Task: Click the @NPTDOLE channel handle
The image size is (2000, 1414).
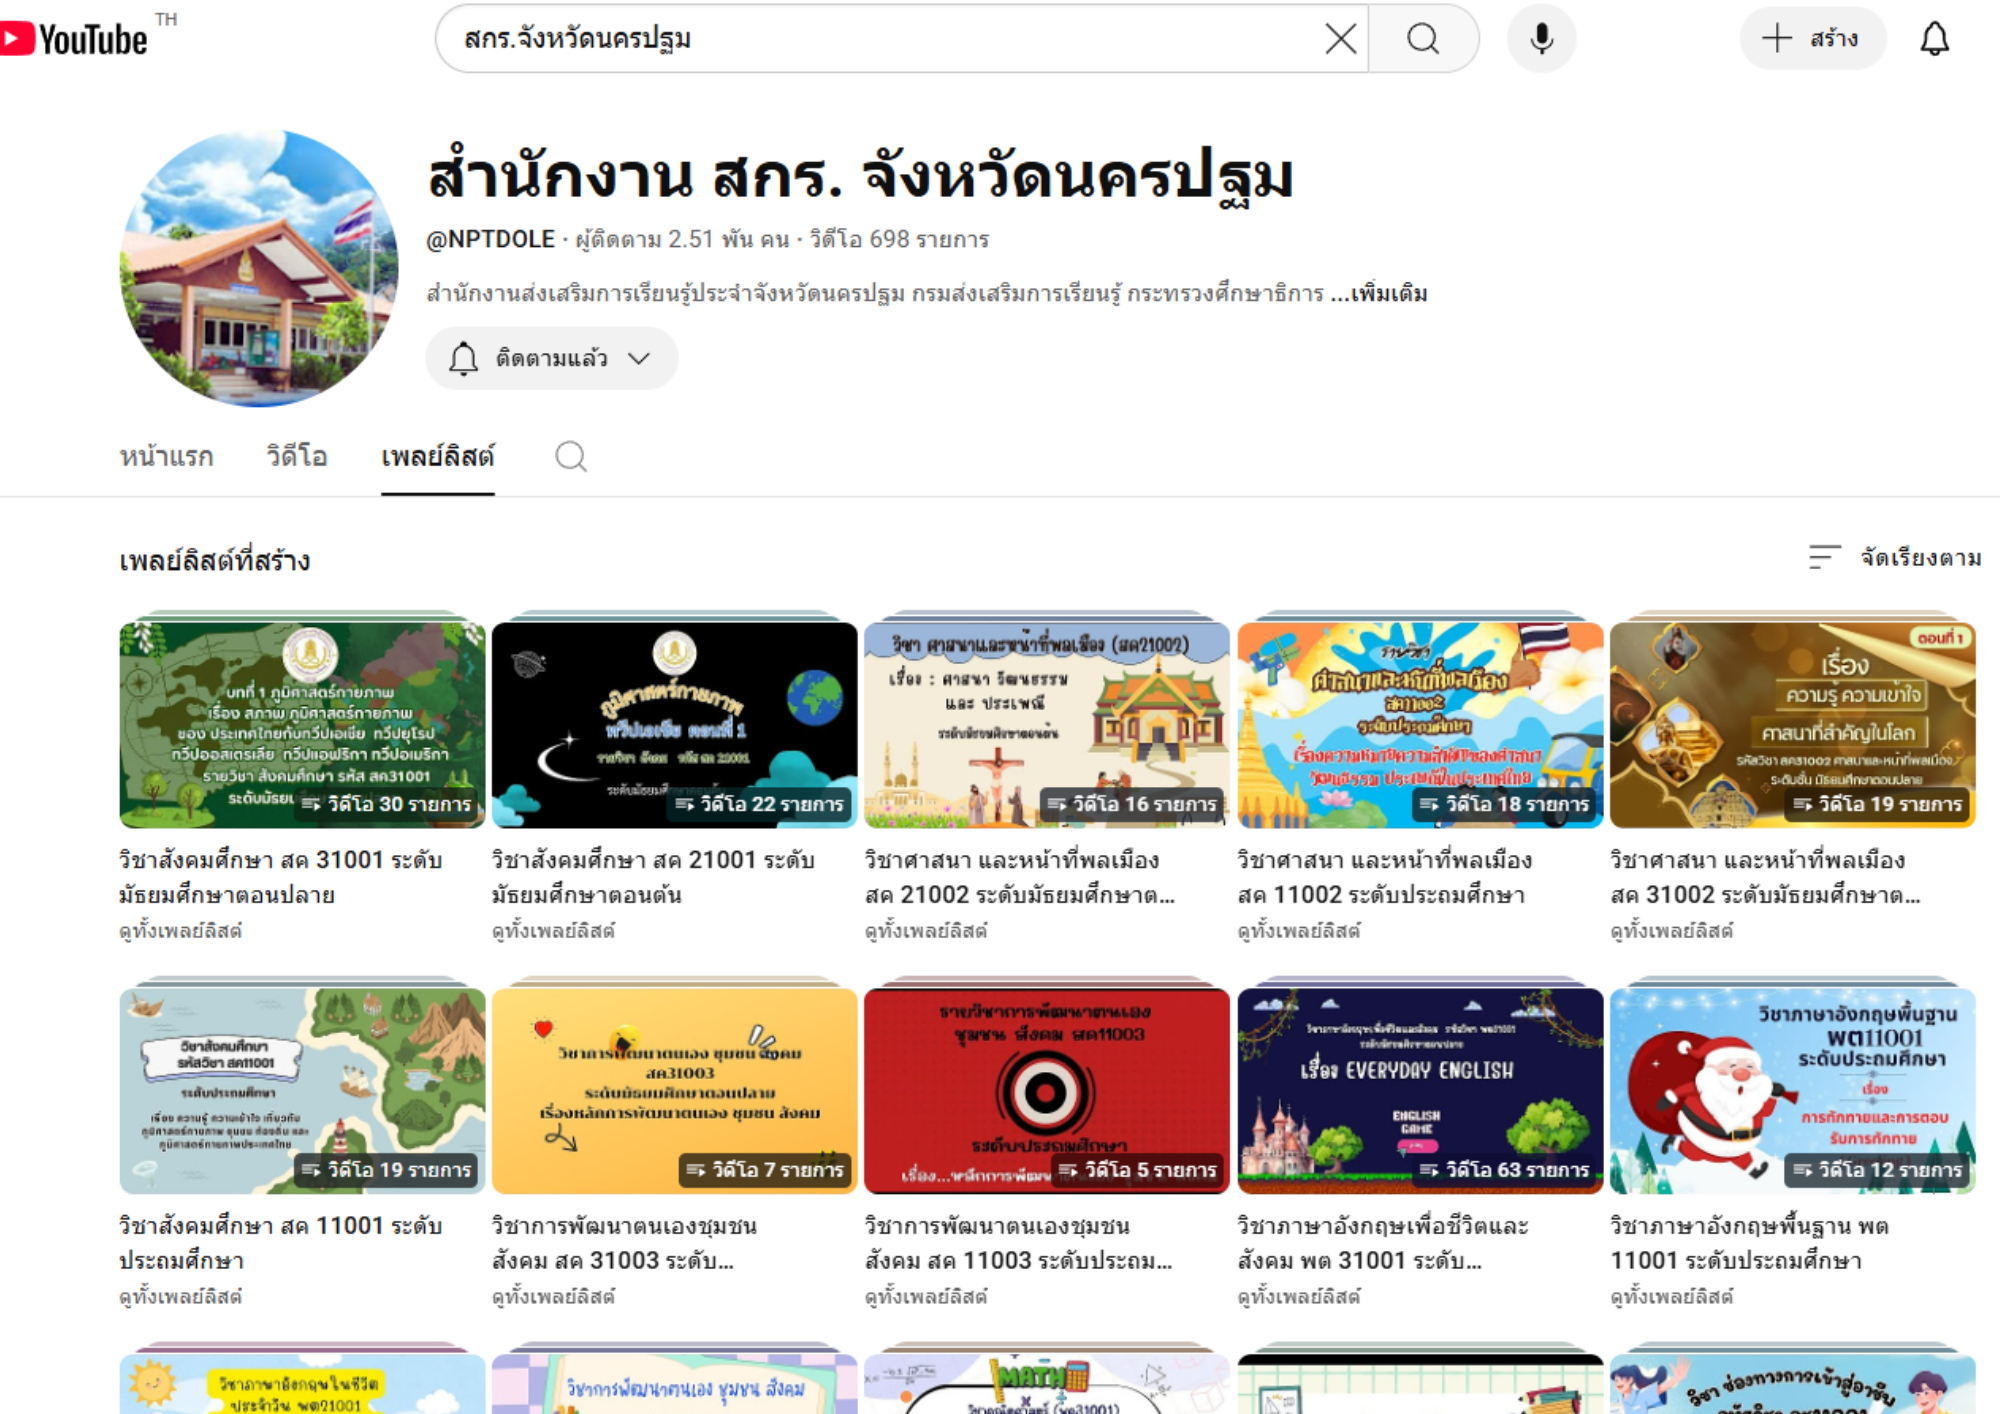Action: coord(490,240)
